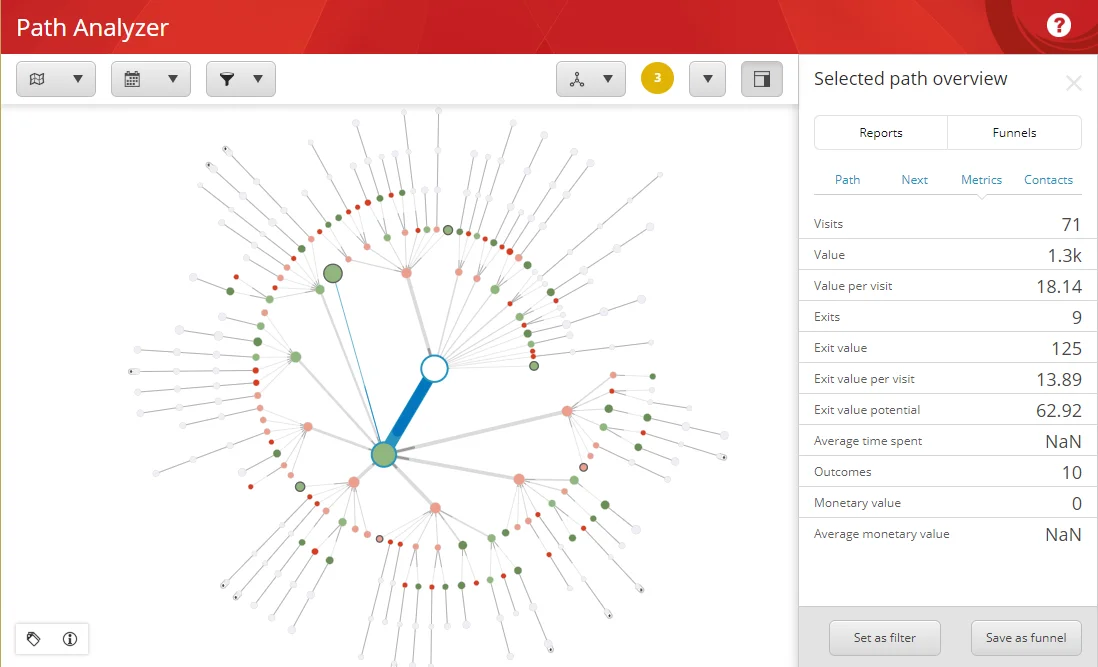This screenshot has width=1098, height=667.
Task: Open the dropdown next to the yellow badge
Action: coord(707,79)
